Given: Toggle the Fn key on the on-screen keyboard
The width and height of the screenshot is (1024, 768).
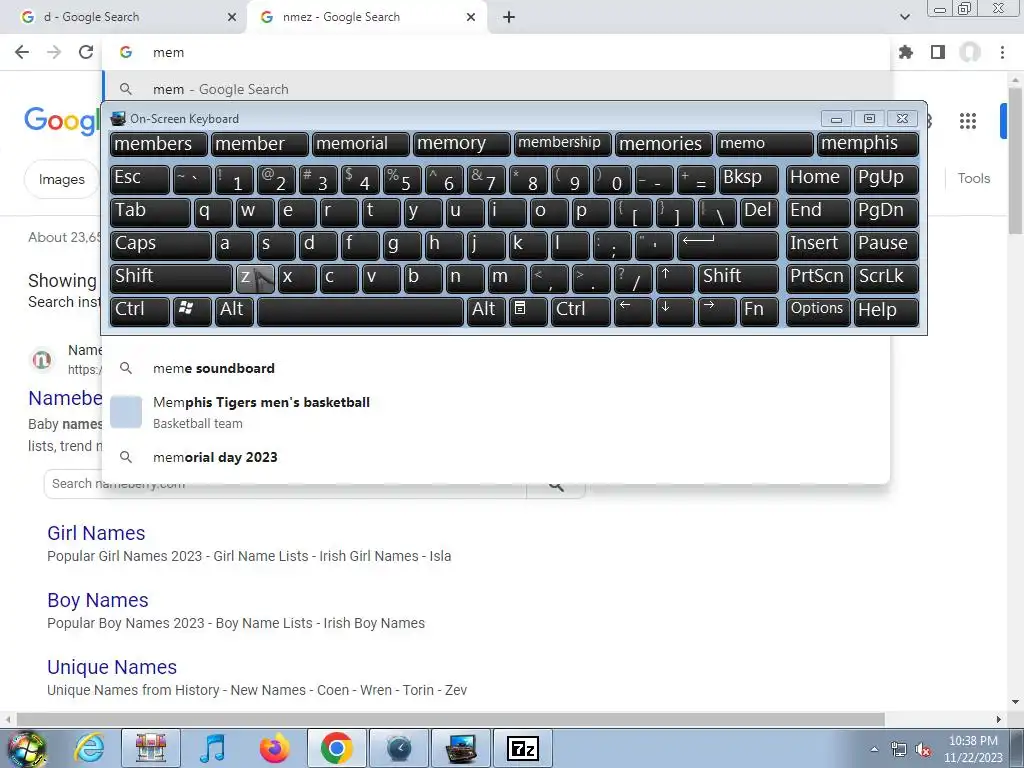Looking at the screenshot, I should (x=759, y=312).
